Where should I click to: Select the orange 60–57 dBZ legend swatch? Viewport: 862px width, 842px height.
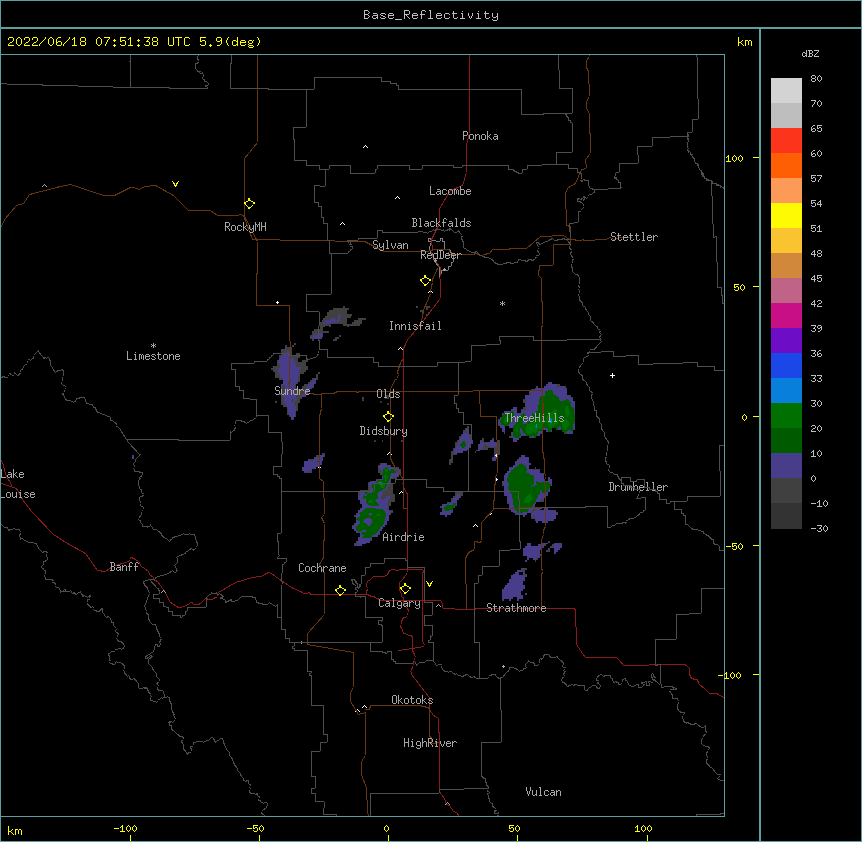(x=786, y=165)
